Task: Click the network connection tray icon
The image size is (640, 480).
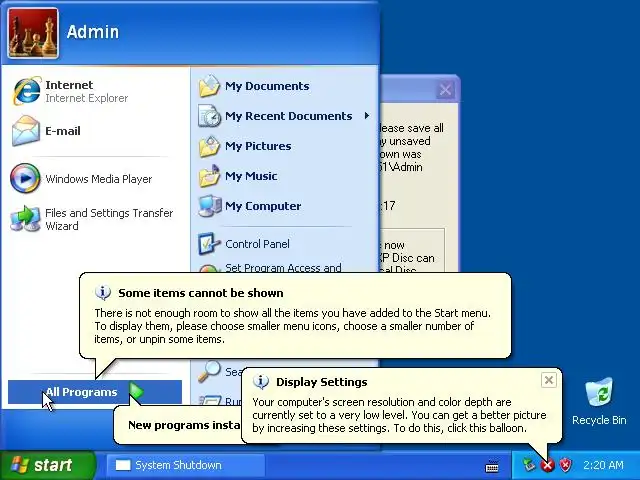Action: point(529,464)
